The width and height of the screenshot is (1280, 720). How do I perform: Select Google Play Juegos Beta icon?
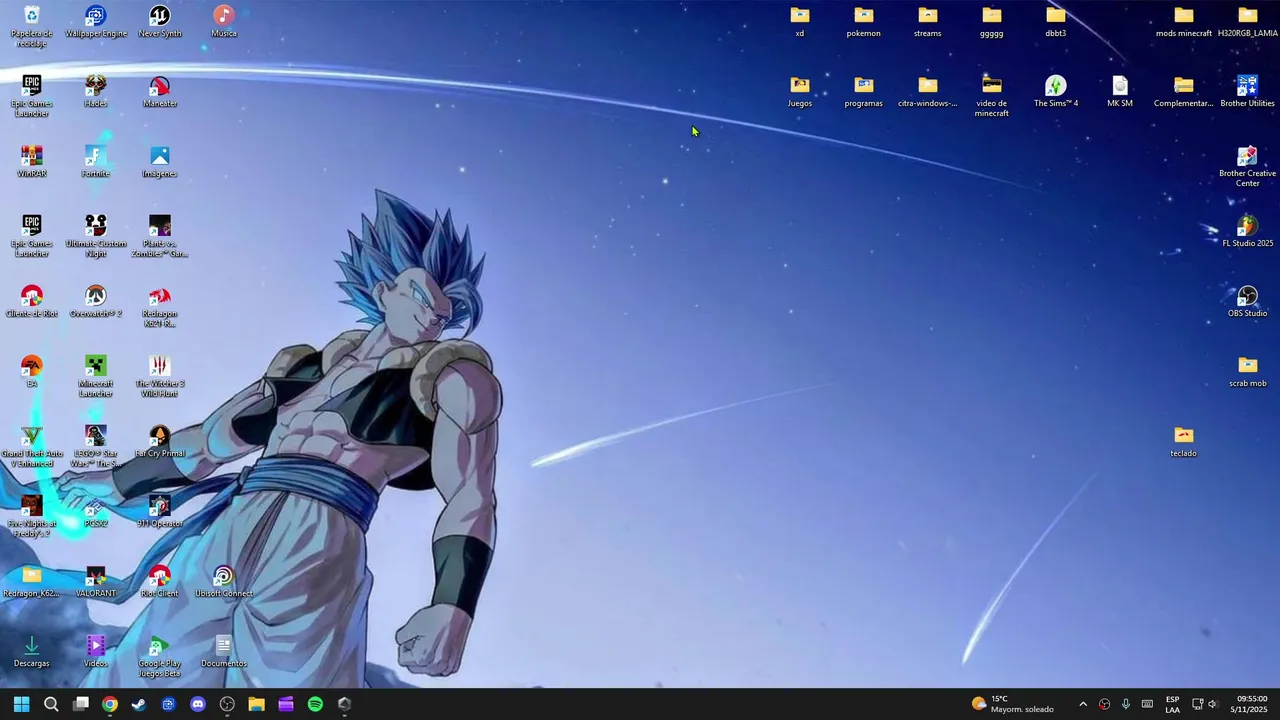point(160,657)
